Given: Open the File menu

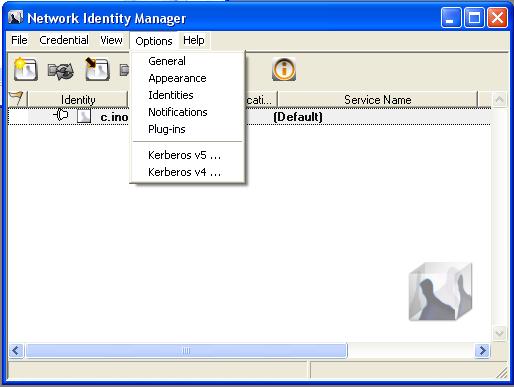Looking at the screenshot, I should [19, 40].
